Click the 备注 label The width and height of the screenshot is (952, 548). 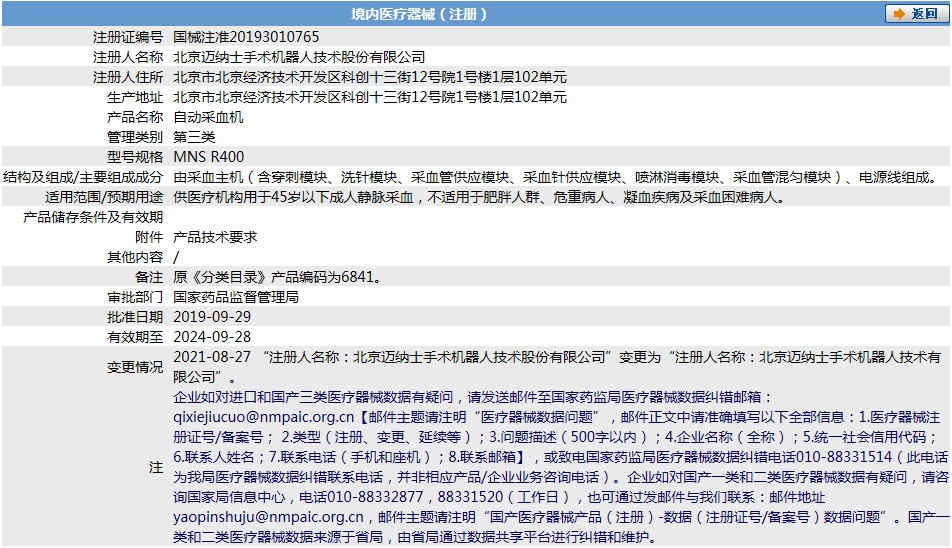pyautogui.click(x=149, y=277)
